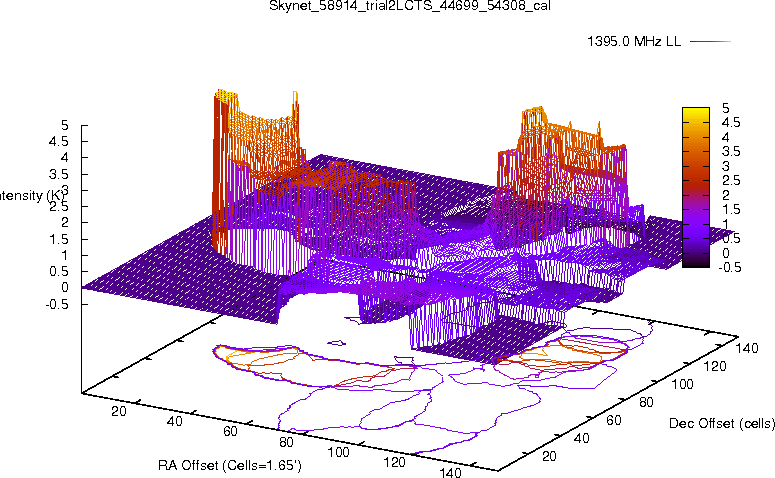
Task: Click the -0.5 tick on the intensity axis
Action: [57, 304]
